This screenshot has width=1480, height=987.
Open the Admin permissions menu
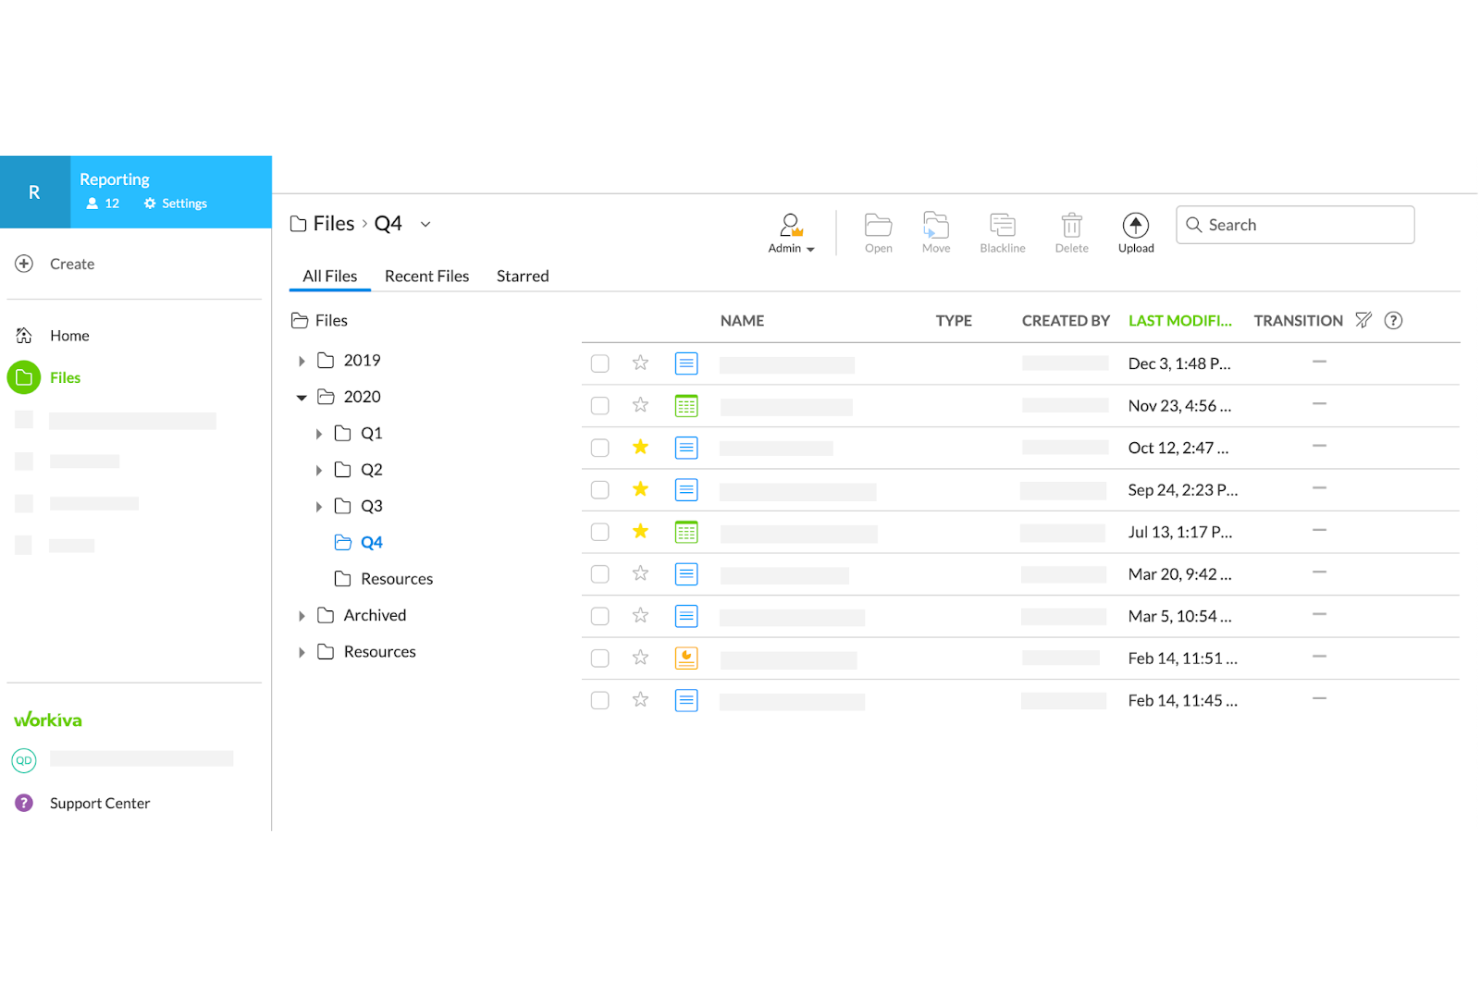(x=791, y=234)
